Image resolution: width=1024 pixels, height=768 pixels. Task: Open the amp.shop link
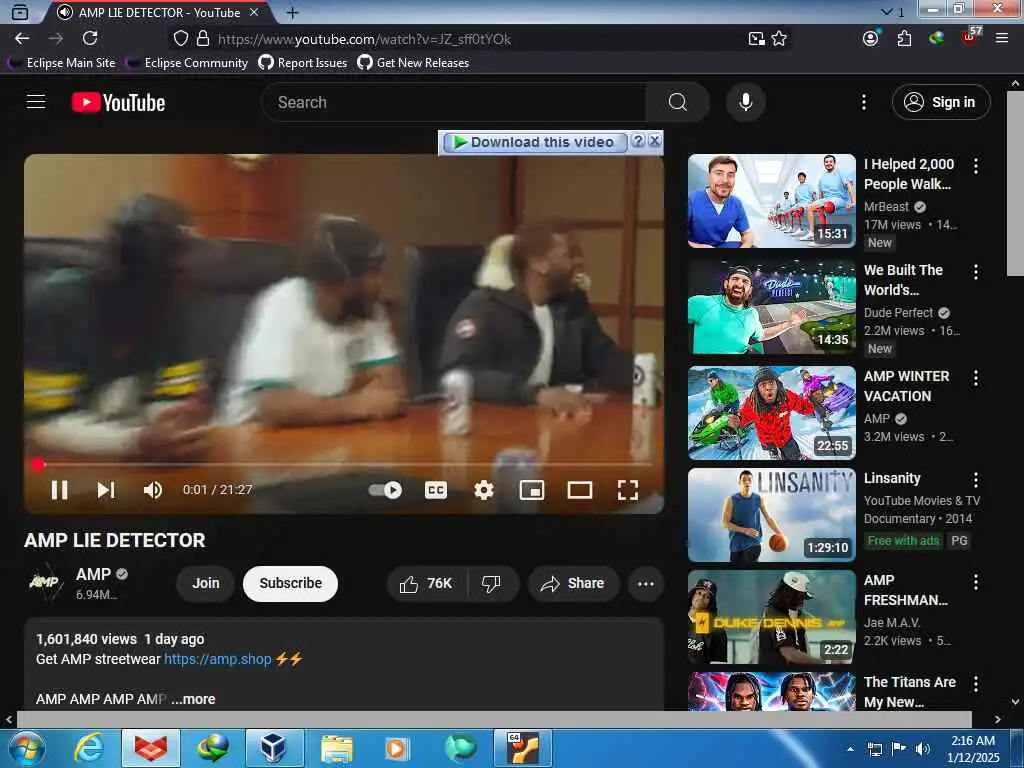[217, 659]
